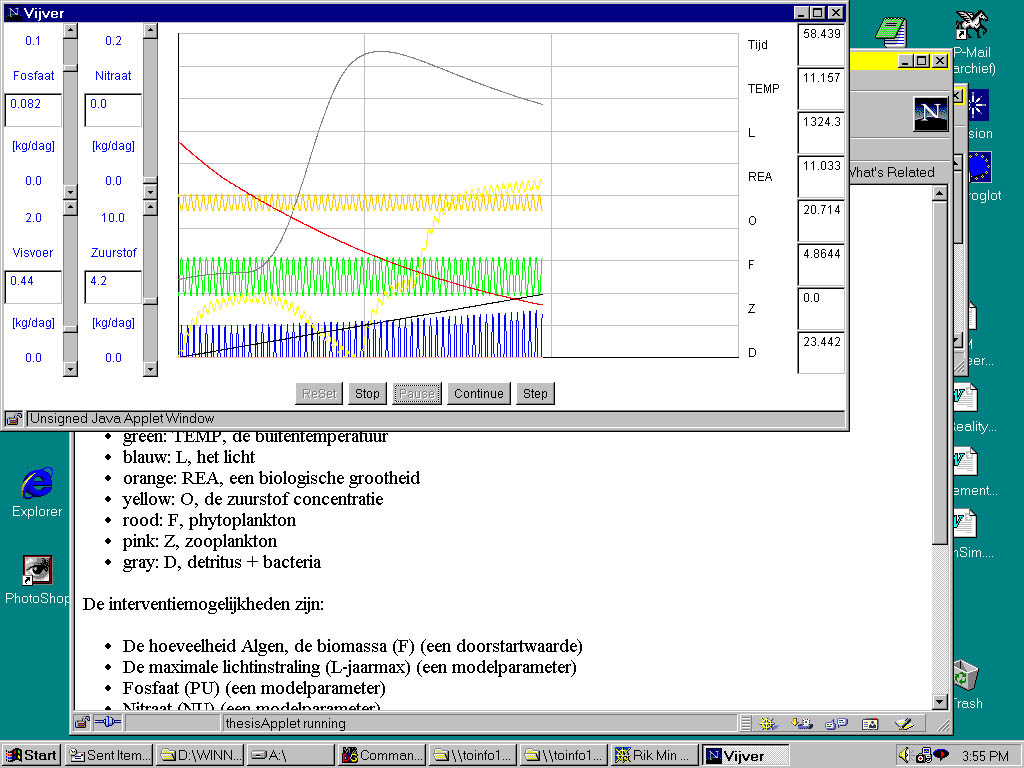Click the Visvoer slider up arrow
Viewport: 1024px width, 768px height.
(71, 208)
